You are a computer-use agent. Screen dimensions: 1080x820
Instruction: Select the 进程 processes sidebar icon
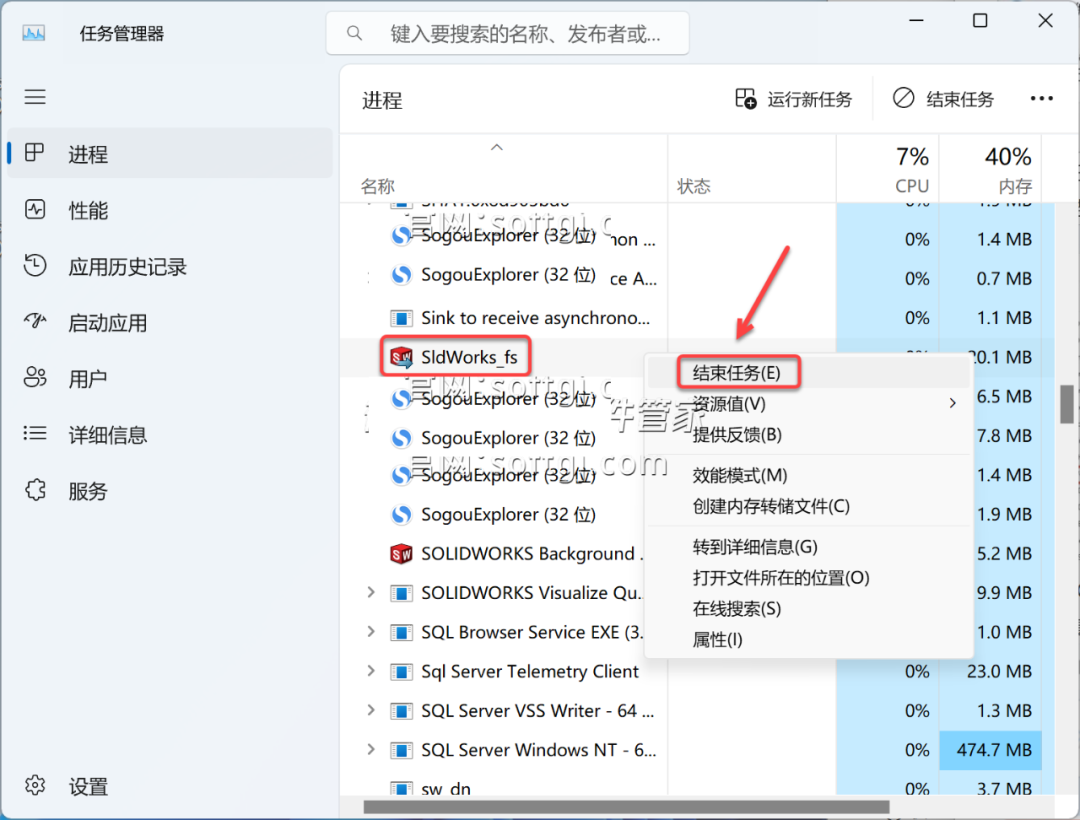point(34,153)
